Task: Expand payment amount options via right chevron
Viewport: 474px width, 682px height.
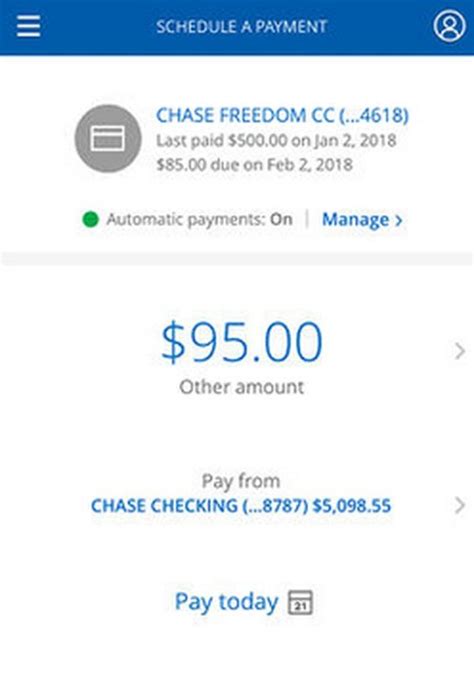Action: pos(460,351)
